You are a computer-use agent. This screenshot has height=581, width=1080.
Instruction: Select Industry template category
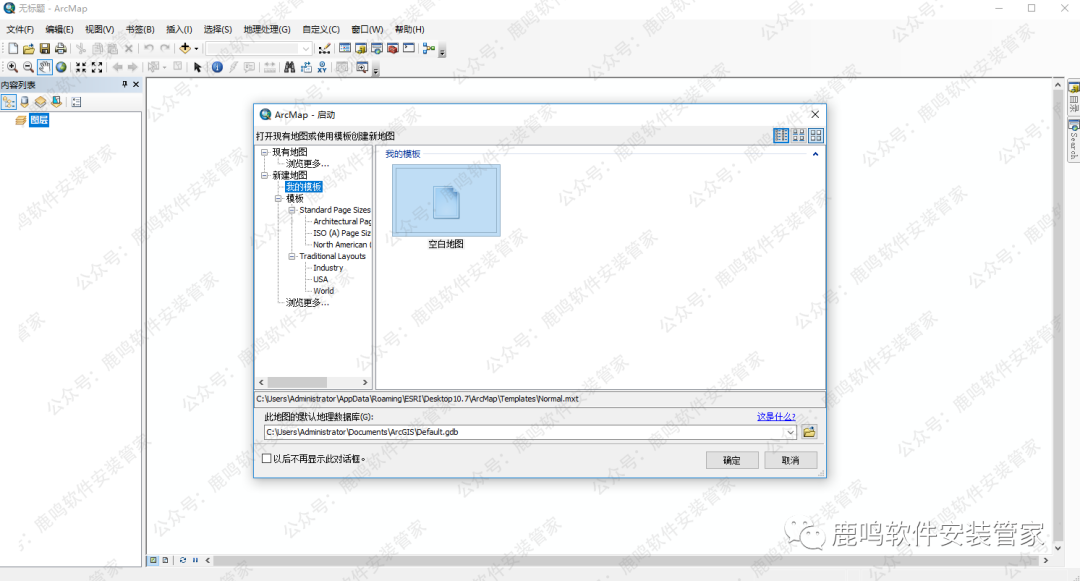(328, 268)
